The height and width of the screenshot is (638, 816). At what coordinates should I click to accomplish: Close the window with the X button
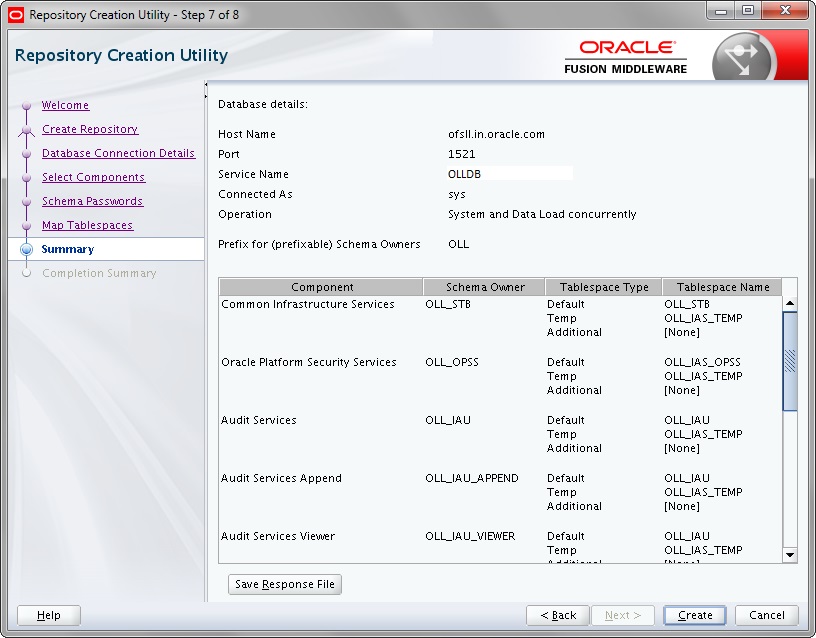[x=785, y=11]
